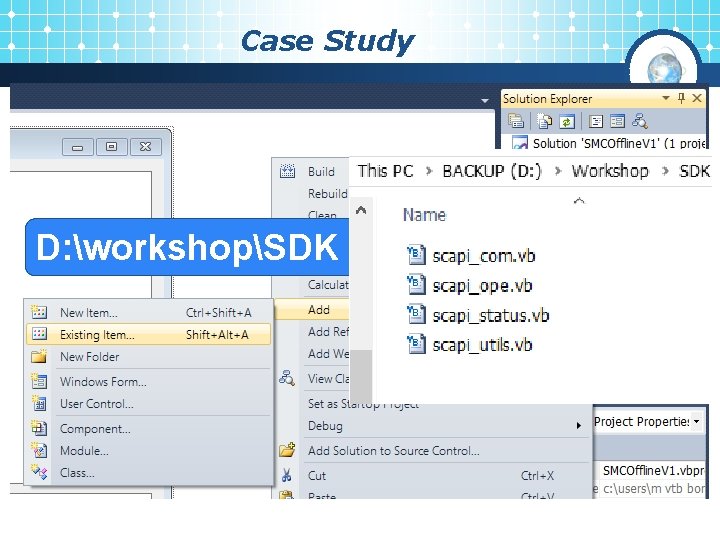Screen dimensions: 720x540
Task: Click Workshop in the address breadcrumb
Action: click(610, 171)
